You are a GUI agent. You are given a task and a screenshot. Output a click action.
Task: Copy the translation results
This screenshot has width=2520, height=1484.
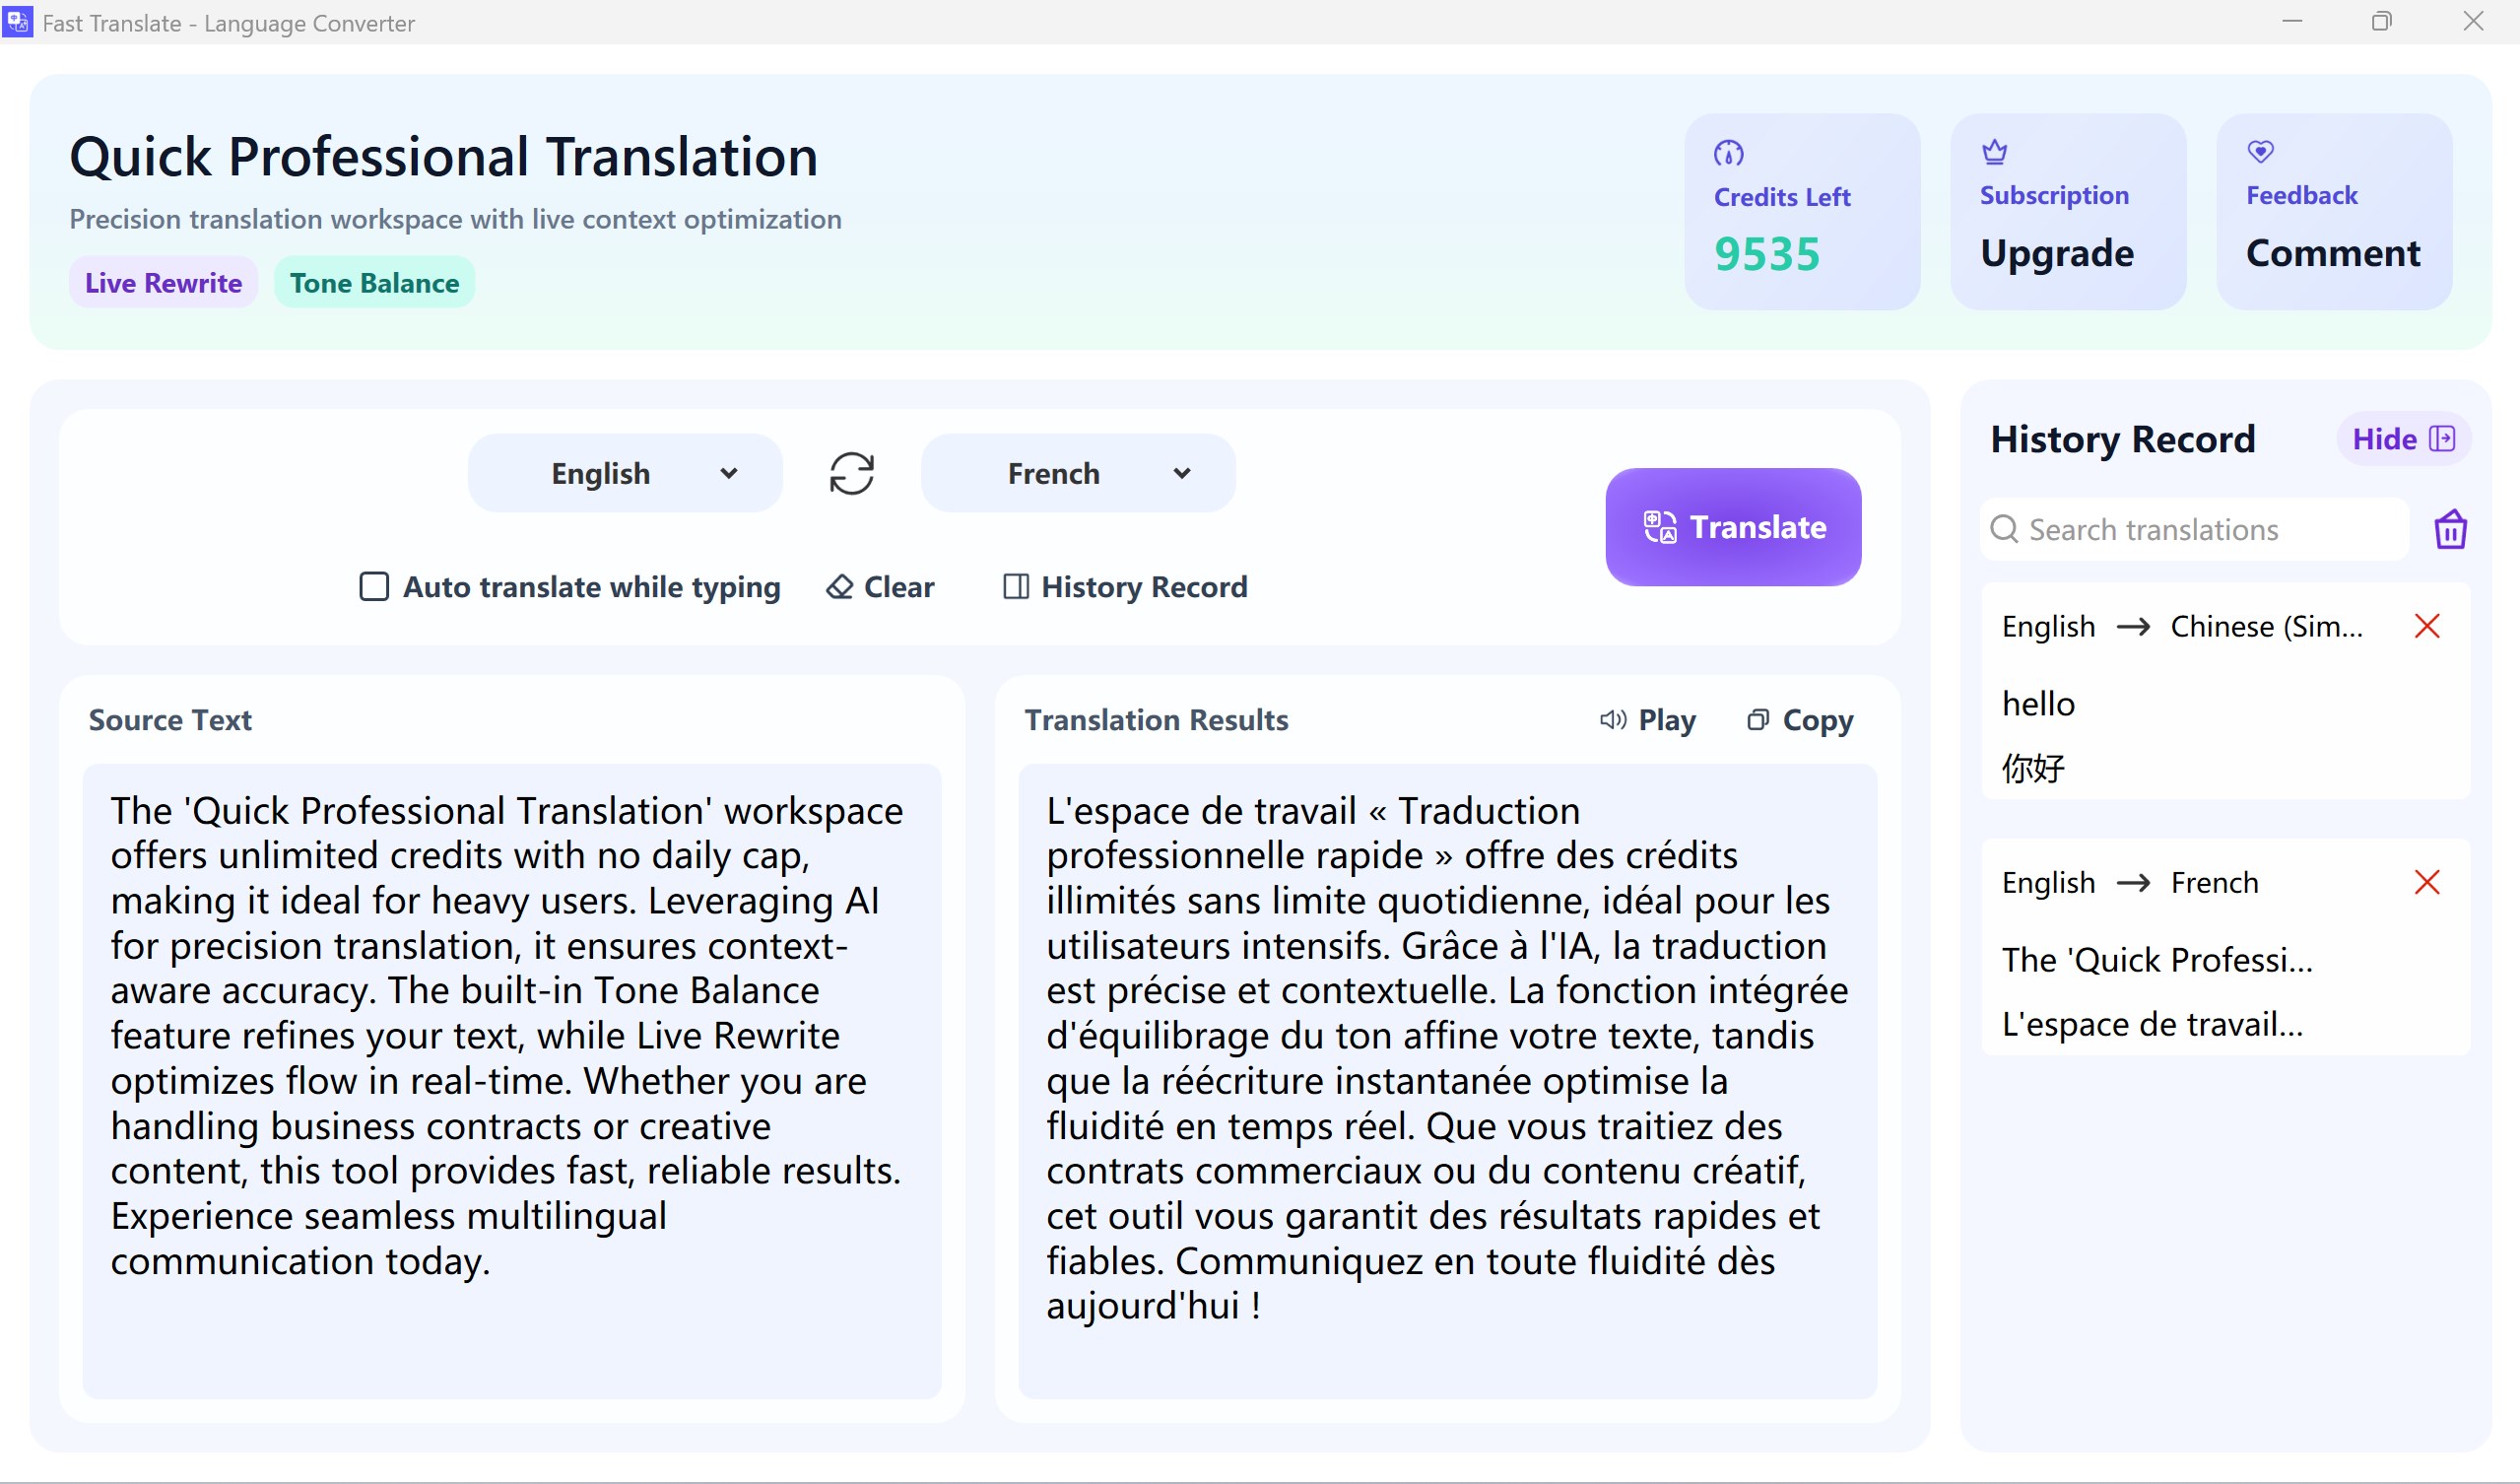click(x=1799, y=720)
